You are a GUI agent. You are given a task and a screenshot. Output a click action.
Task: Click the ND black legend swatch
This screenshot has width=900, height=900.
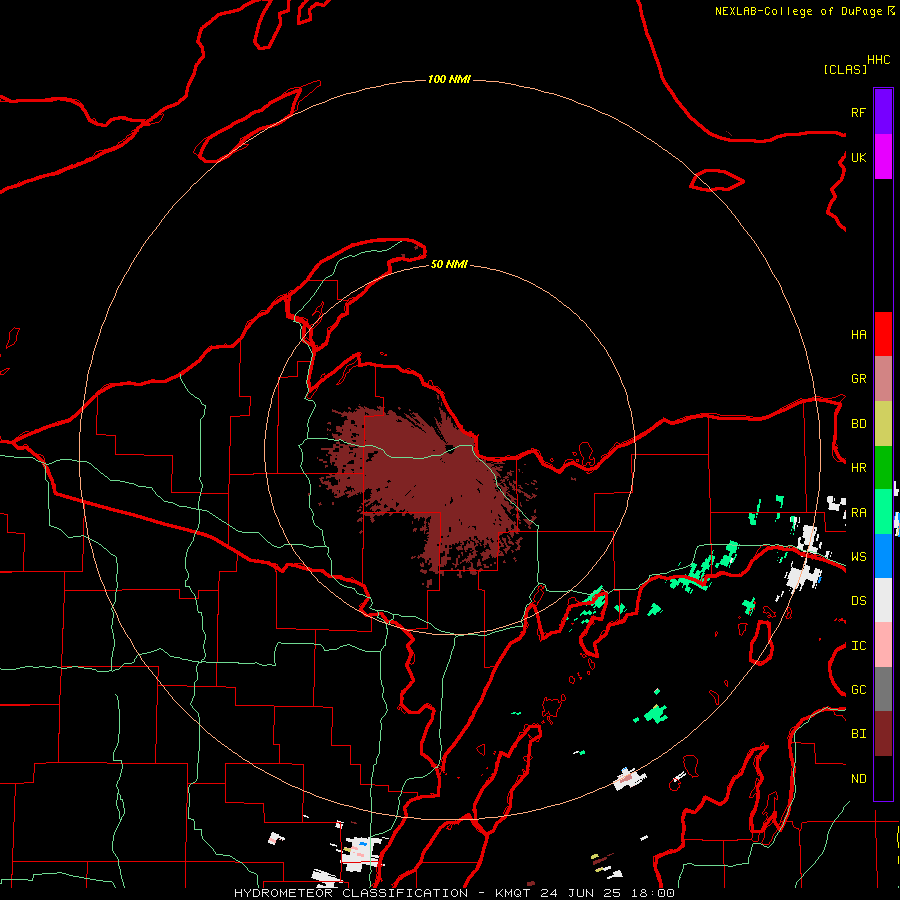click(883, 778)
